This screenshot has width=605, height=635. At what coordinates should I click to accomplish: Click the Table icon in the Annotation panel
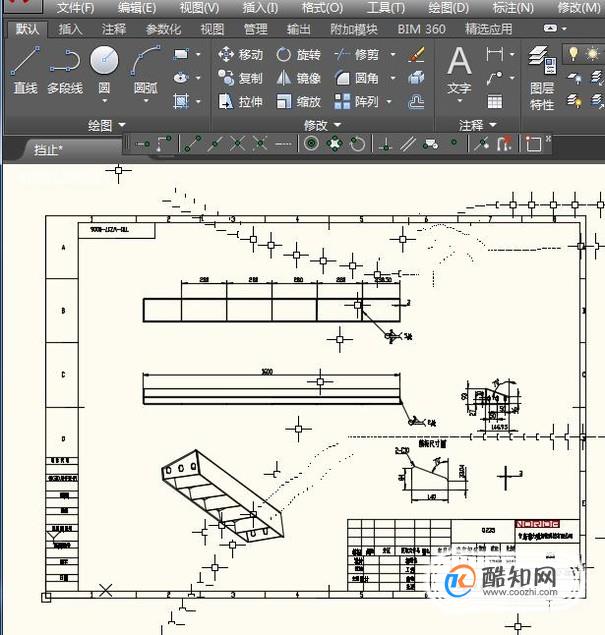tap(494, 101)
